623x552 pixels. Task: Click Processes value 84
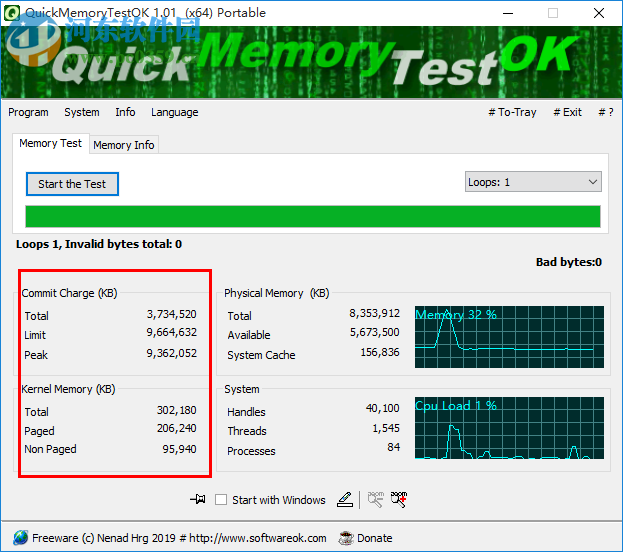394,447
